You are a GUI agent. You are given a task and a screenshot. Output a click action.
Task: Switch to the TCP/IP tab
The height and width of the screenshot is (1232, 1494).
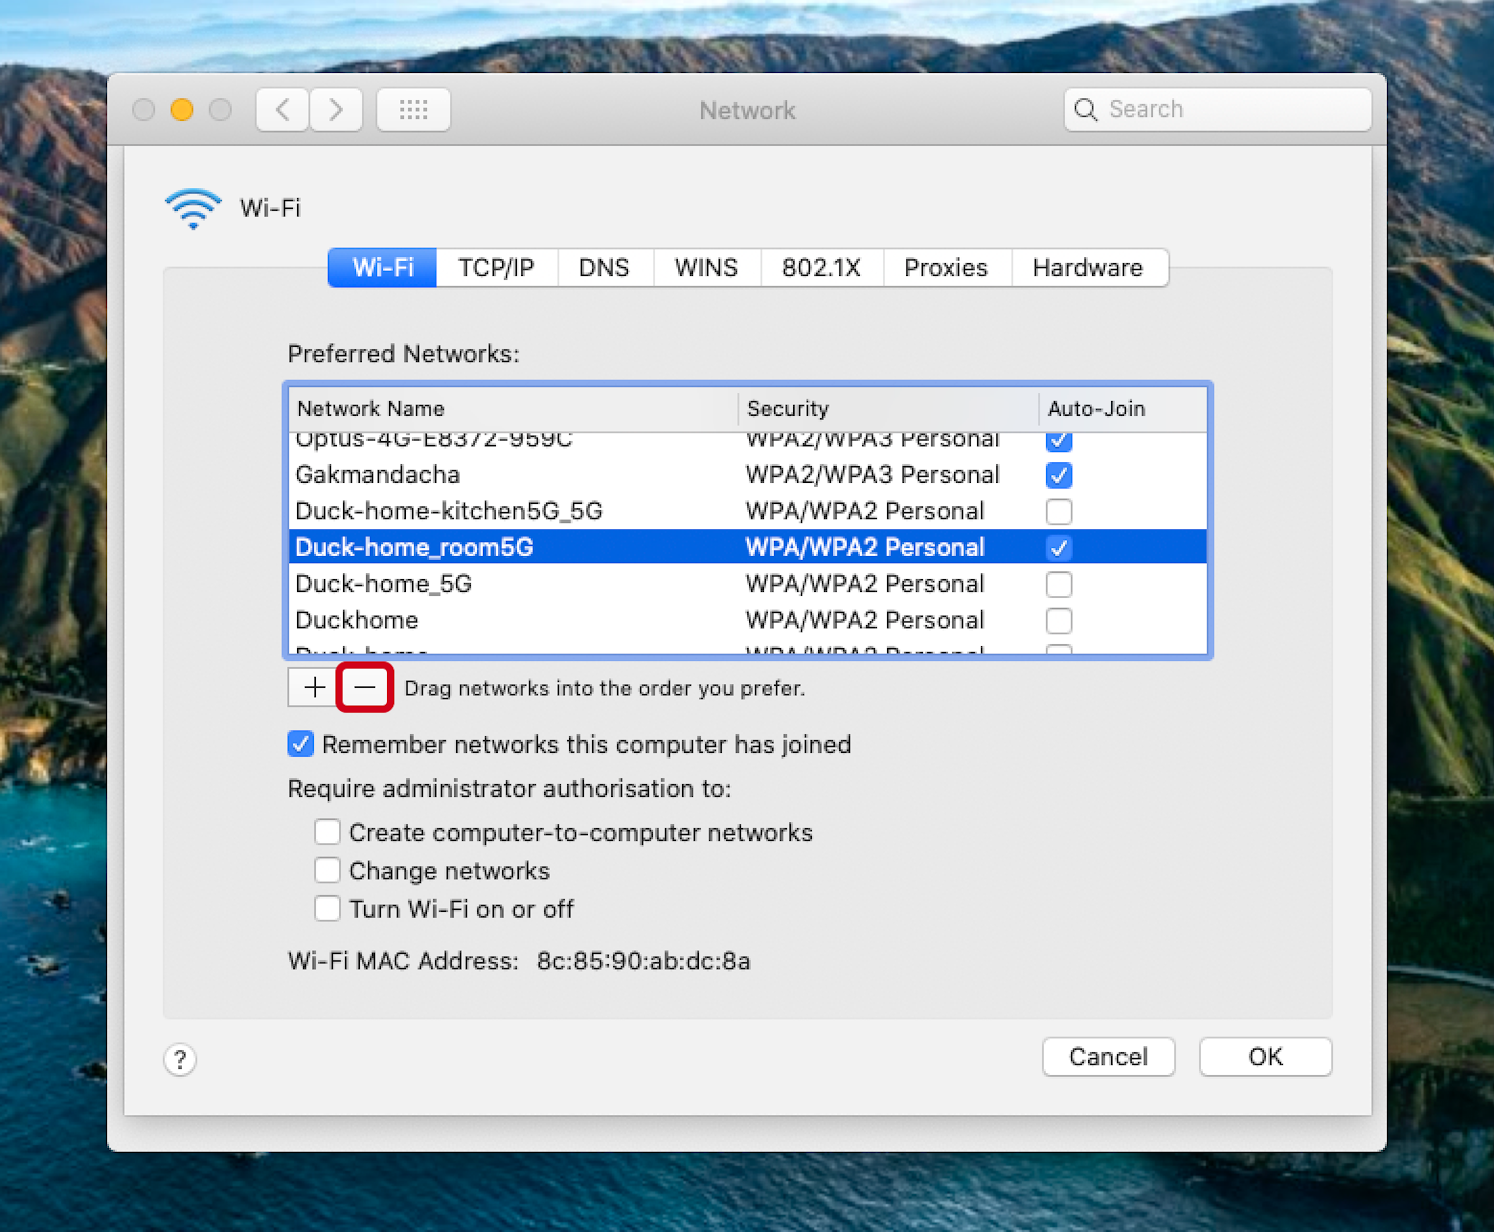click(x=496, y=267)
